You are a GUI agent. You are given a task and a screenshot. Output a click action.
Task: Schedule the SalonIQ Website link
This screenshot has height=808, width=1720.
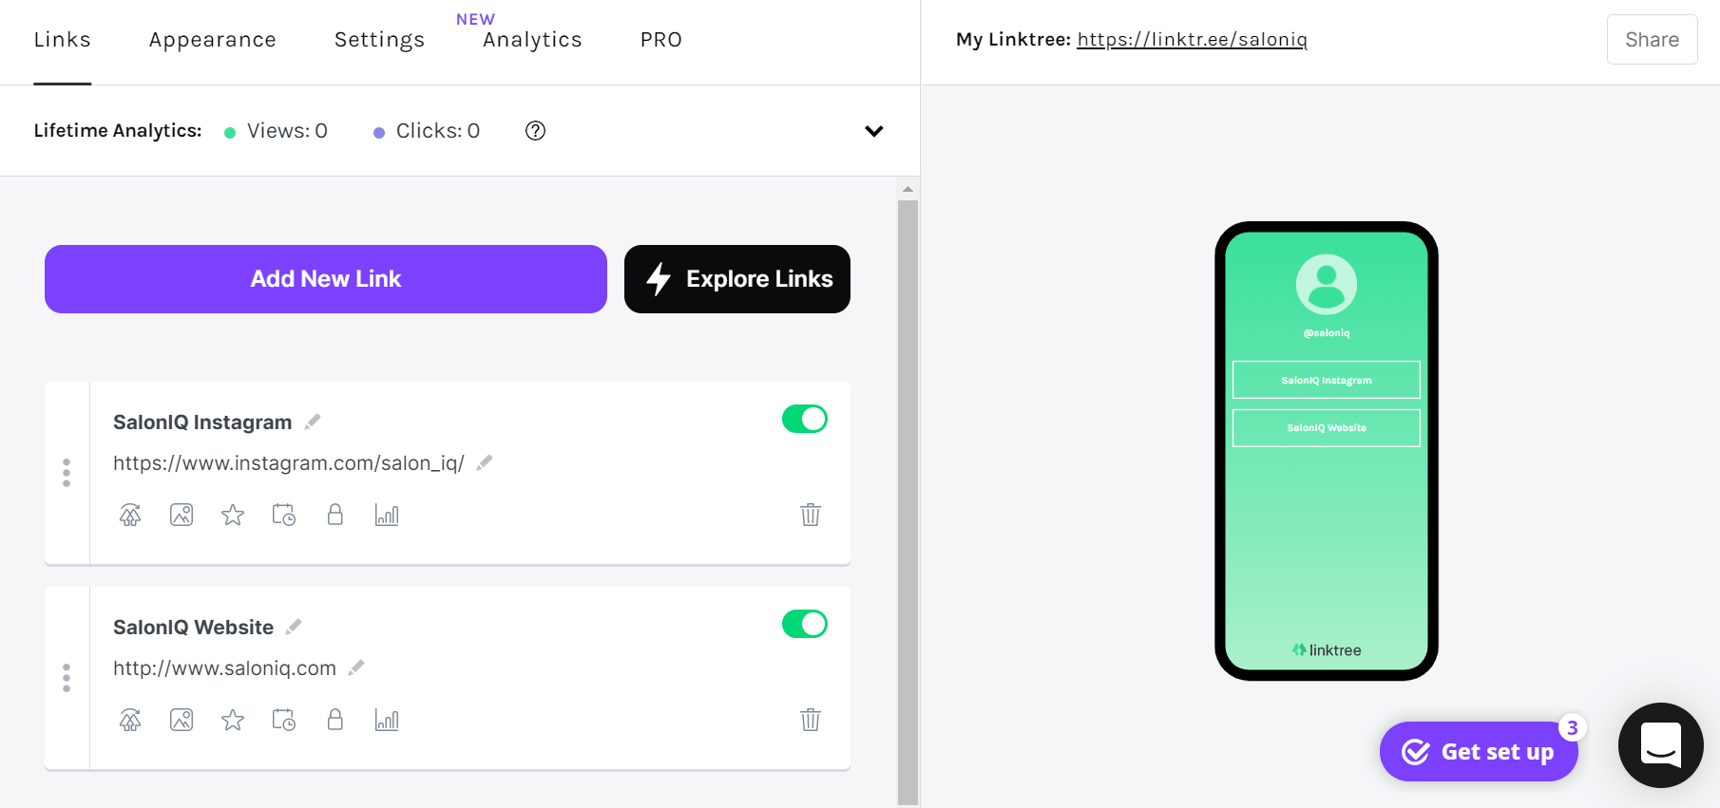pyautogui.click(x=283, y=719)
